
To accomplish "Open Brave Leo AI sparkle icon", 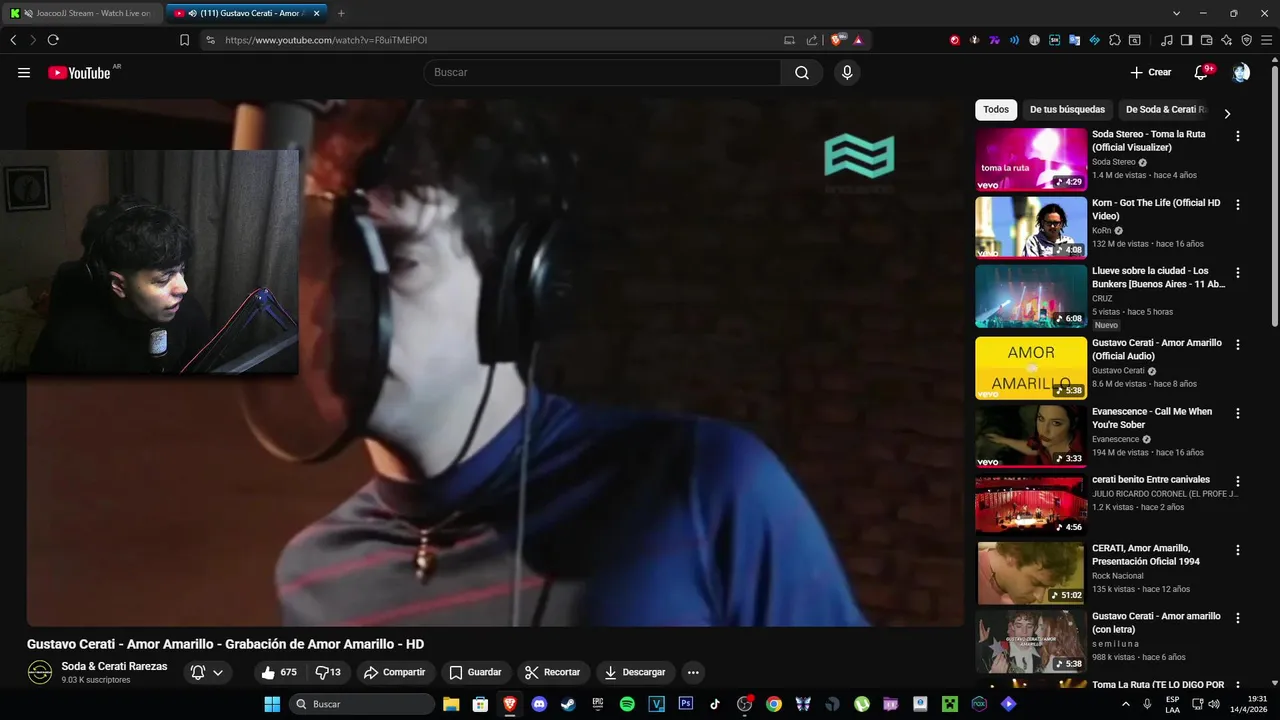I will (x=1227, y=40).
